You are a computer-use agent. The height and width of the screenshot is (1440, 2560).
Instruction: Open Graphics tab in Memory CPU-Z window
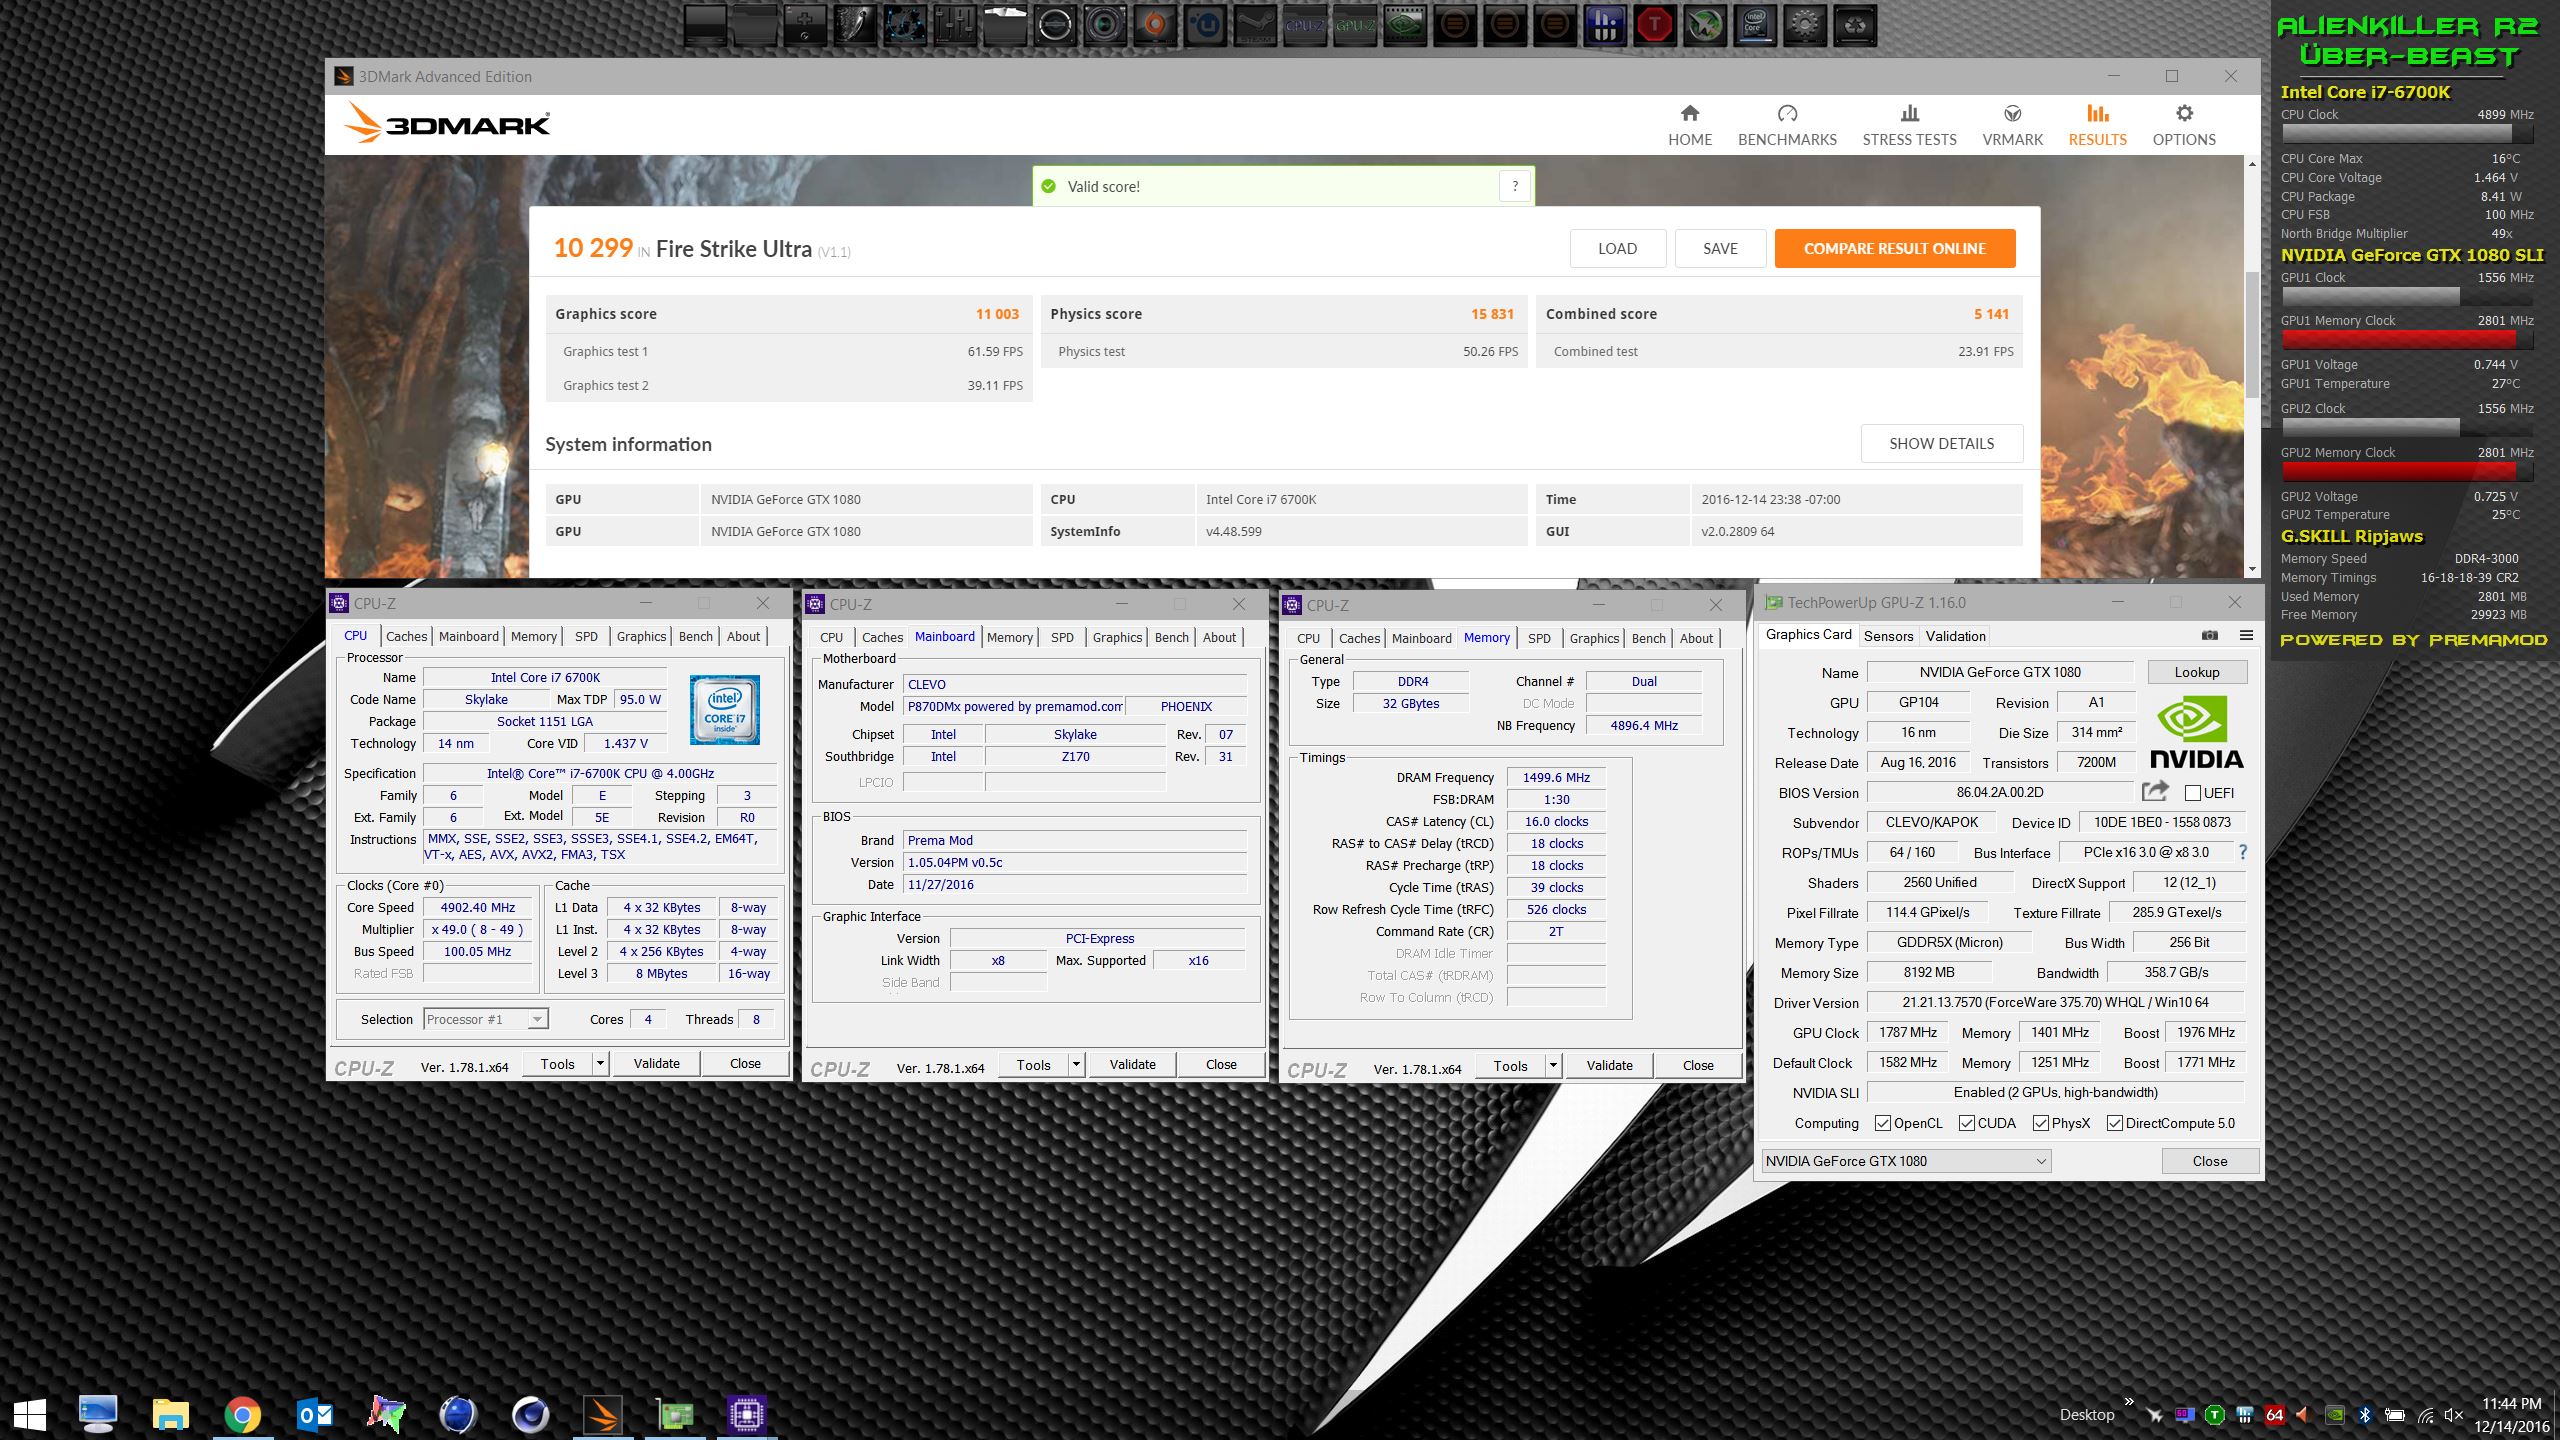coord(1594,638)
